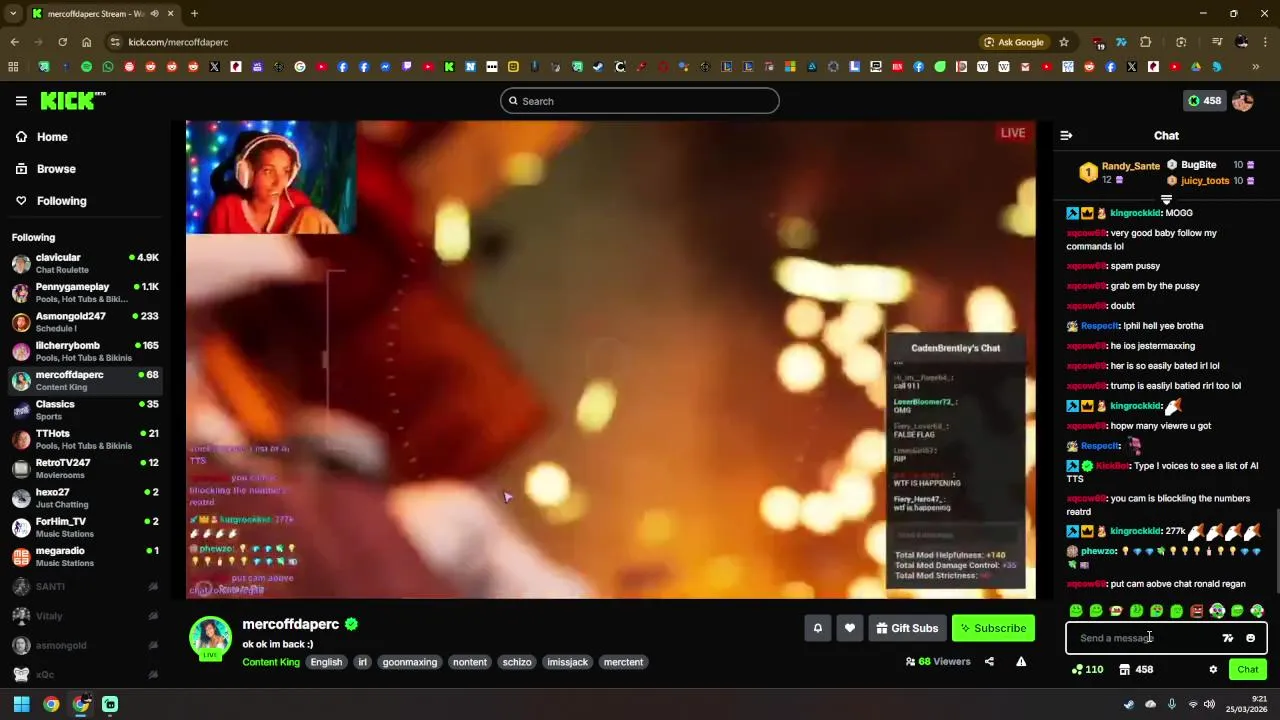This screenshot has width=1280, height=720.
Task: Open the 7TV emote menu in chat input
Action: point(1228,638)
